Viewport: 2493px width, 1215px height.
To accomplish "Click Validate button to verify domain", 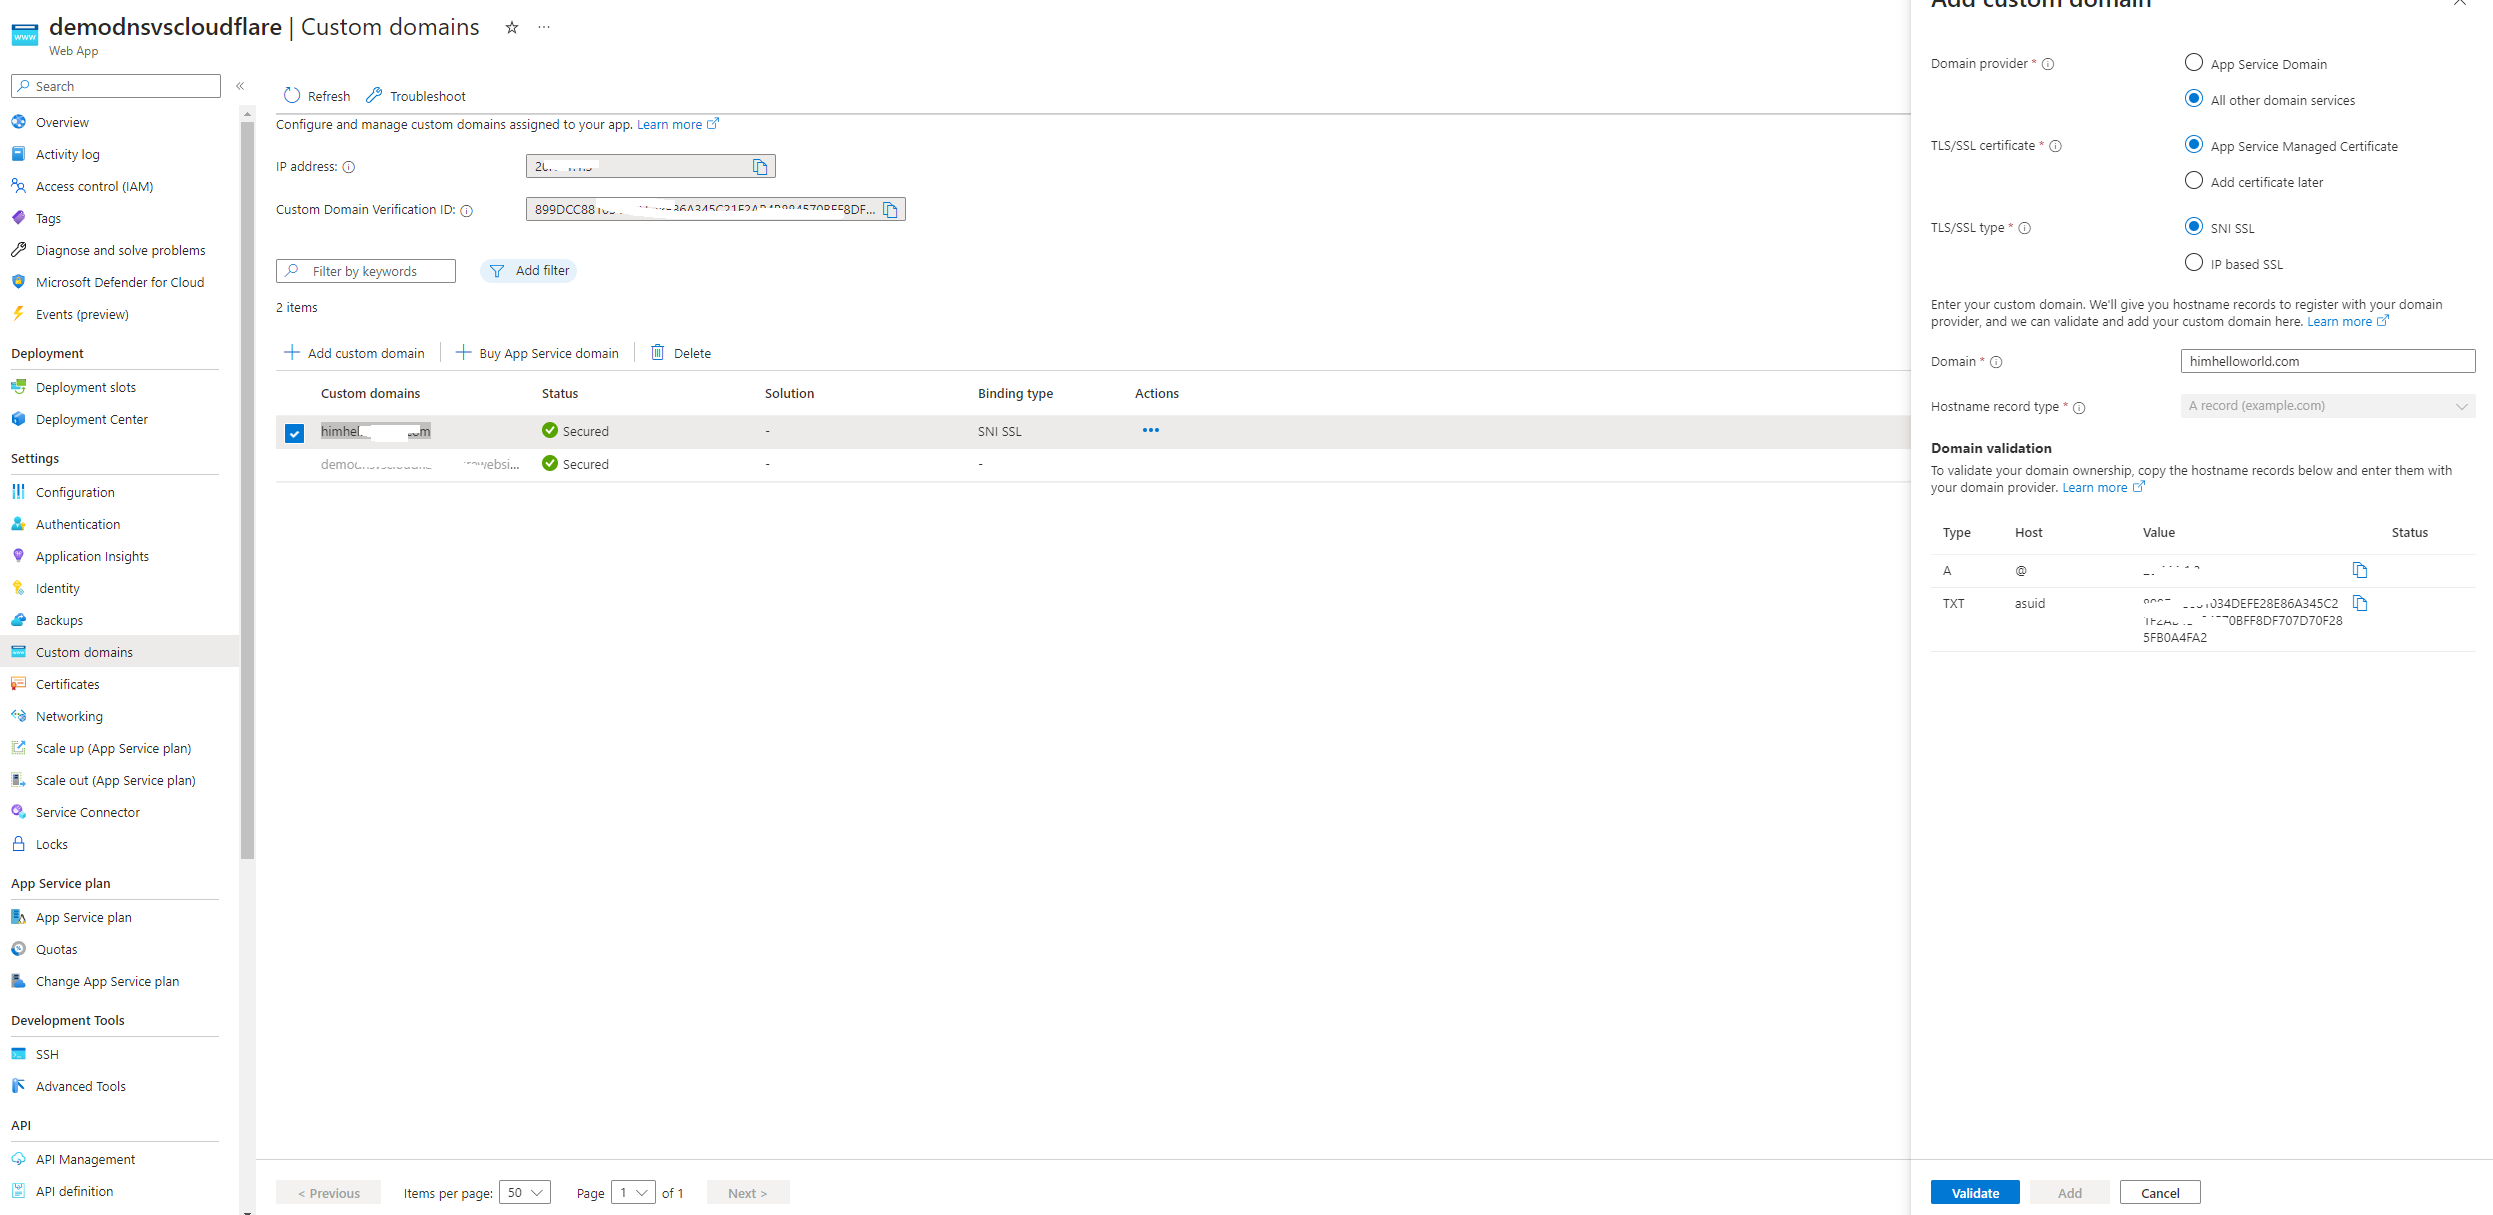I will (x=1976, y=1191).
